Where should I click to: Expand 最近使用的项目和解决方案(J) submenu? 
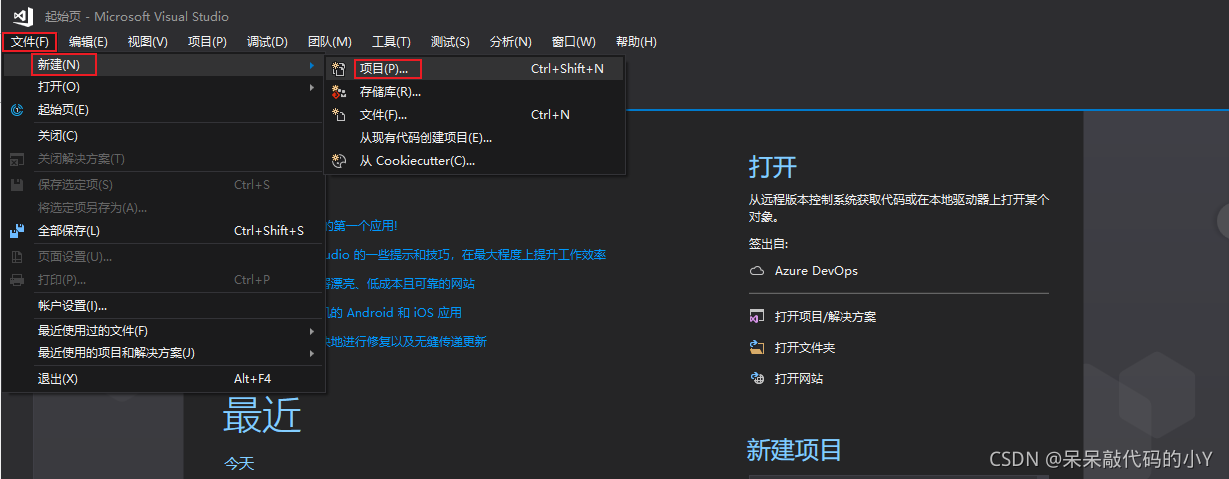point(164,353)
